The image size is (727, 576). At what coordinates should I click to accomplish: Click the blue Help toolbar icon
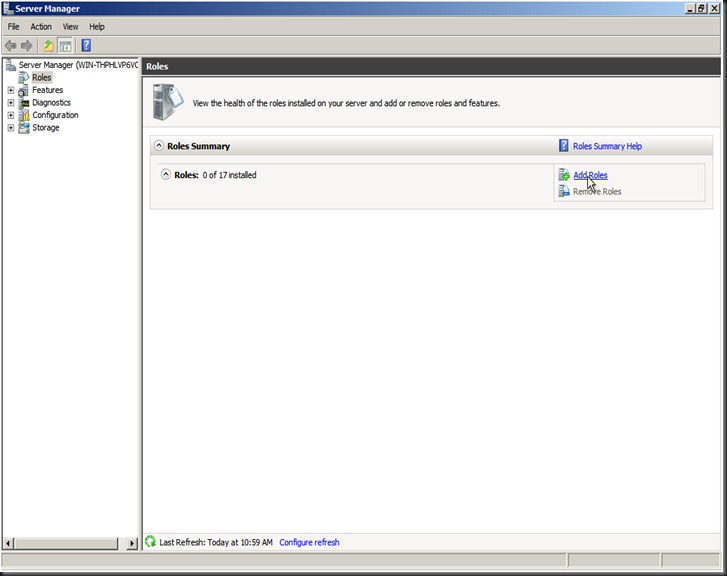tap(86, 45)
